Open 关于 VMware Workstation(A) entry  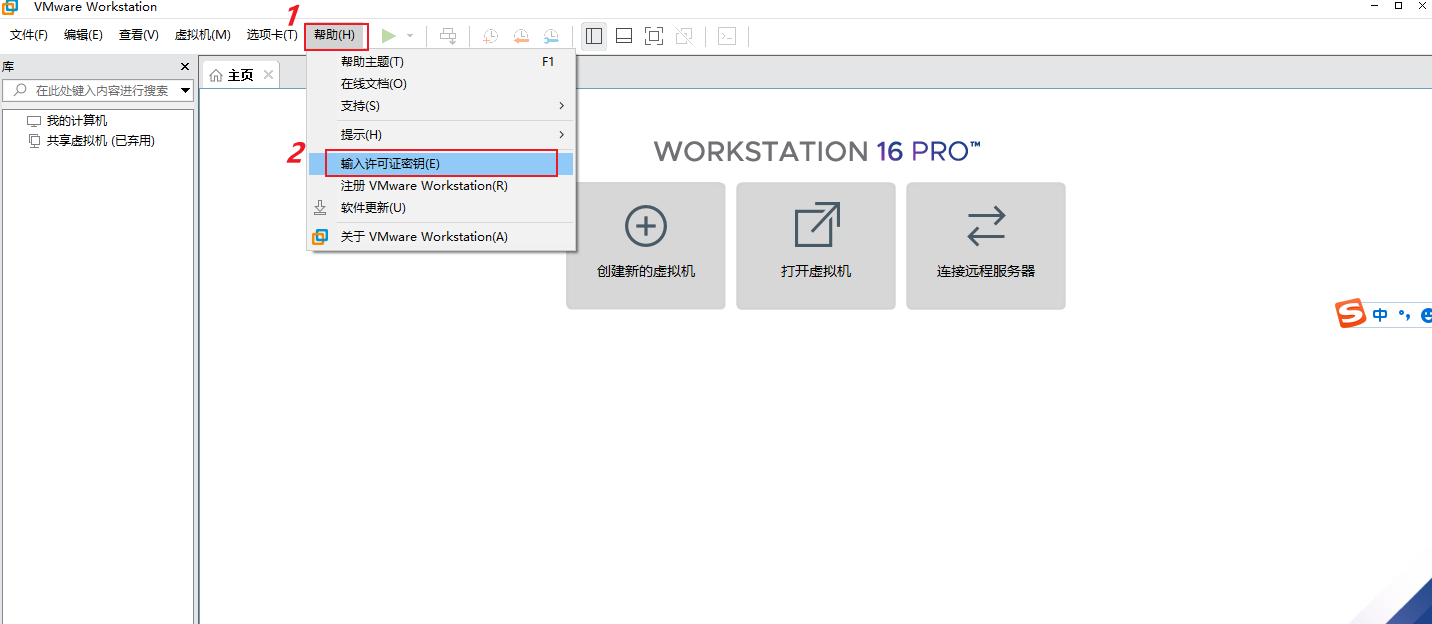pos(441,237)
